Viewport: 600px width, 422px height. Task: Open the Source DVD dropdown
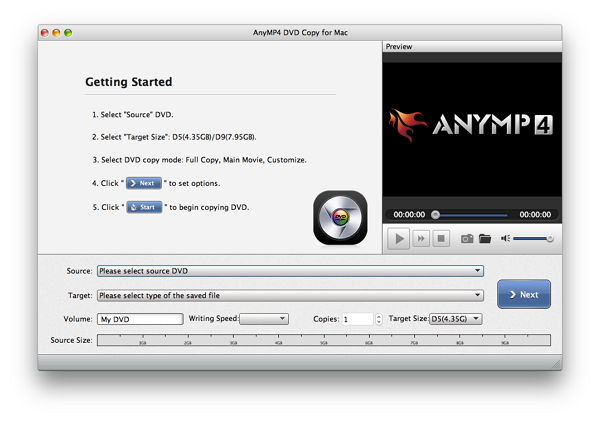(x=289, y=271)
